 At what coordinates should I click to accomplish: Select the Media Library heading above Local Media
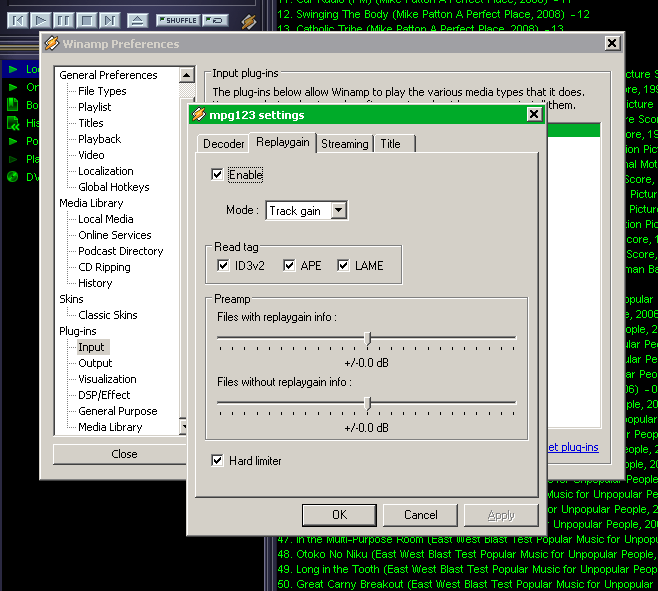[91, 203]
